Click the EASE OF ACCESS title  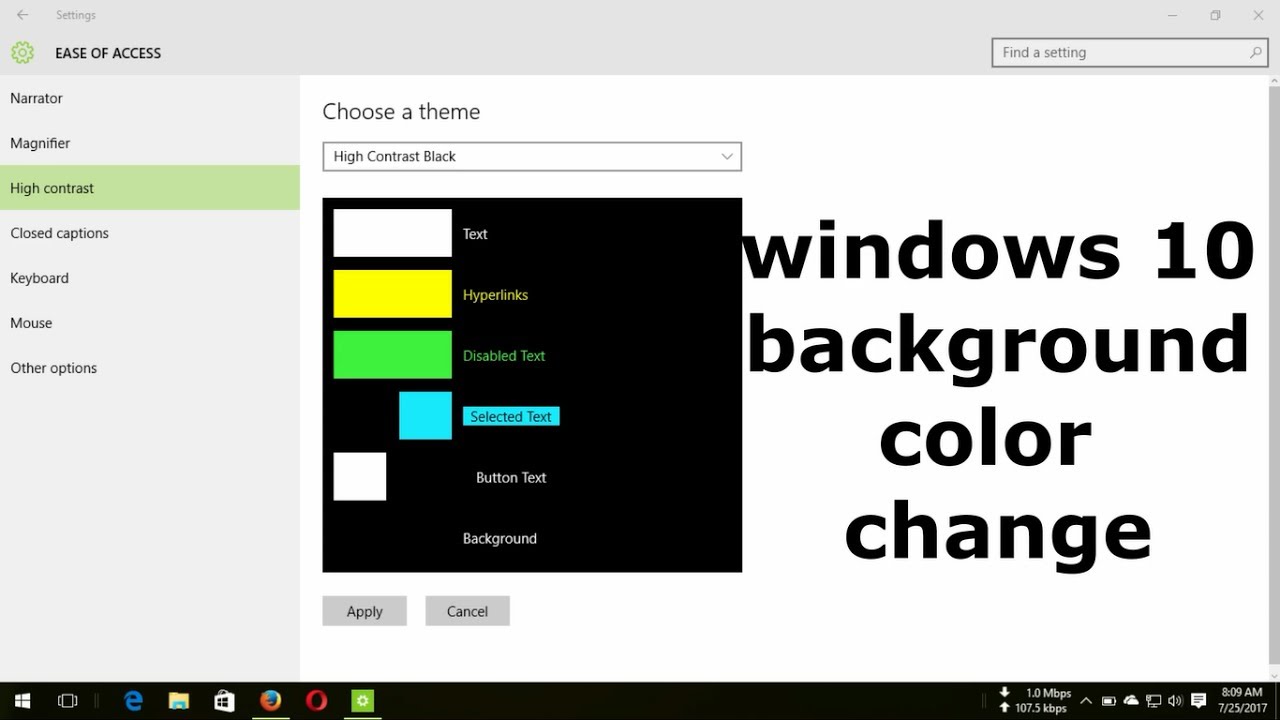point(108,53)
